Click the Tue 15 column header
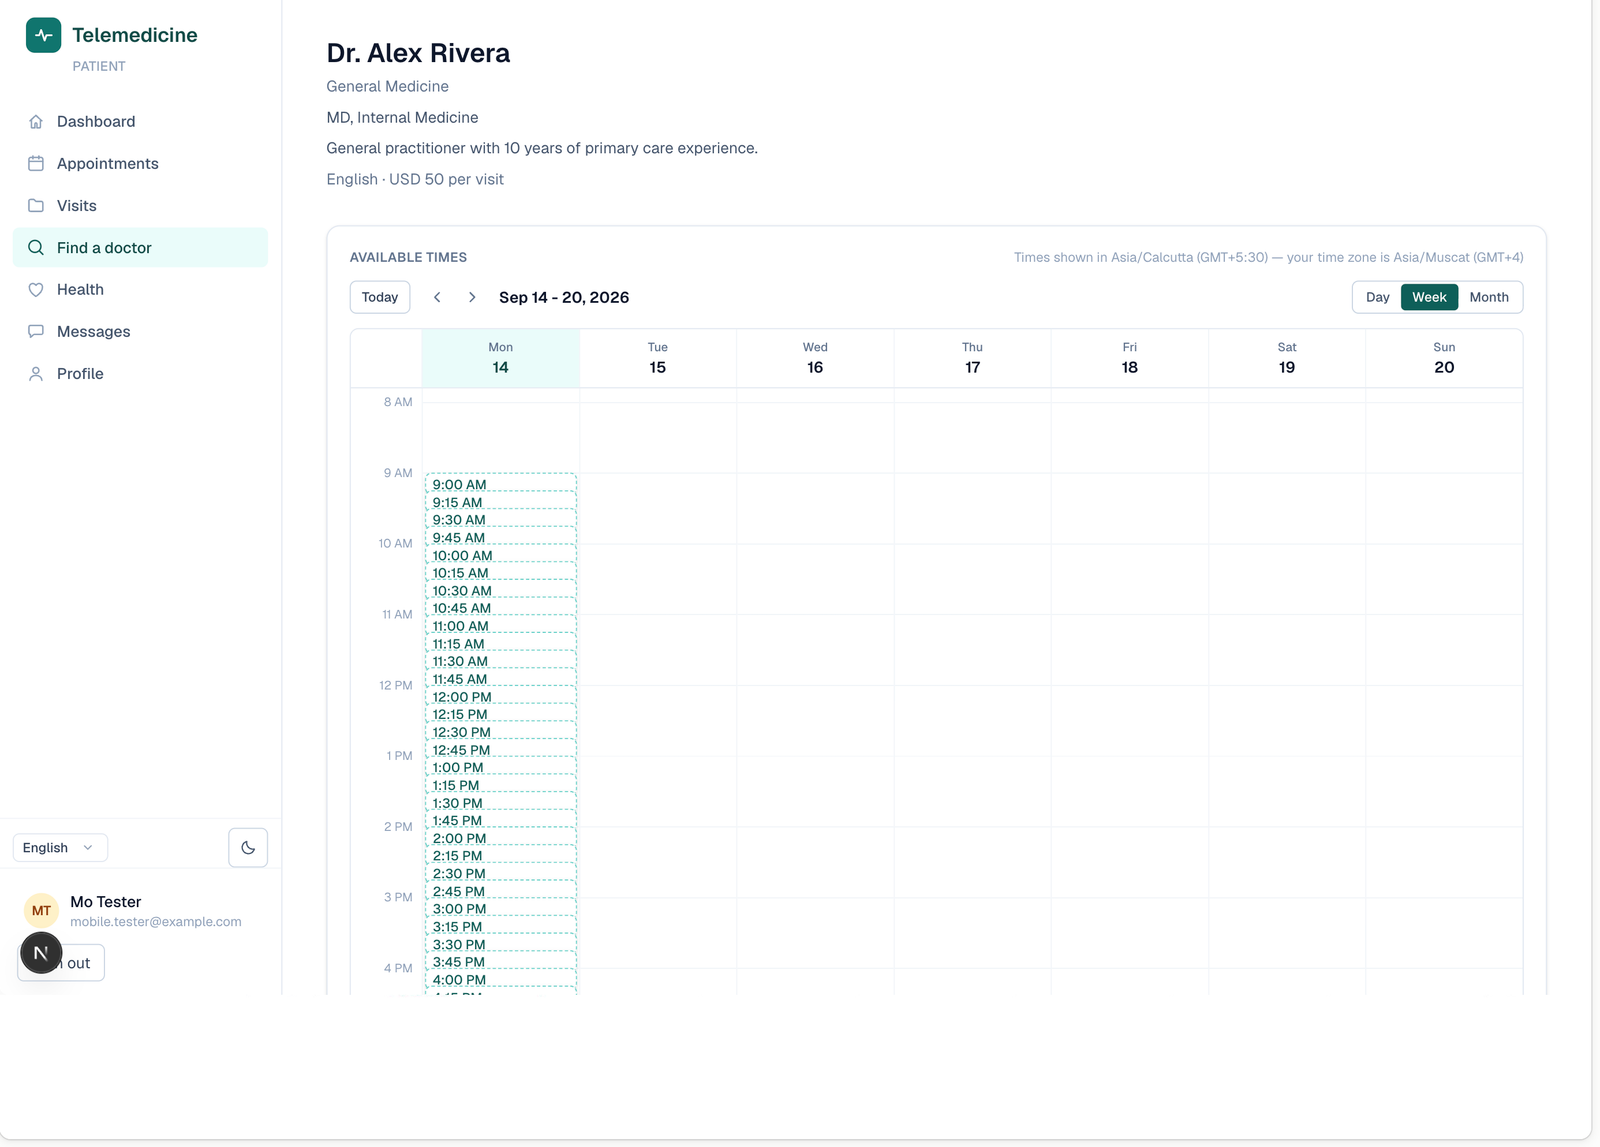The width and height of the screenshot is (1600, 1147). coord(658,358)
